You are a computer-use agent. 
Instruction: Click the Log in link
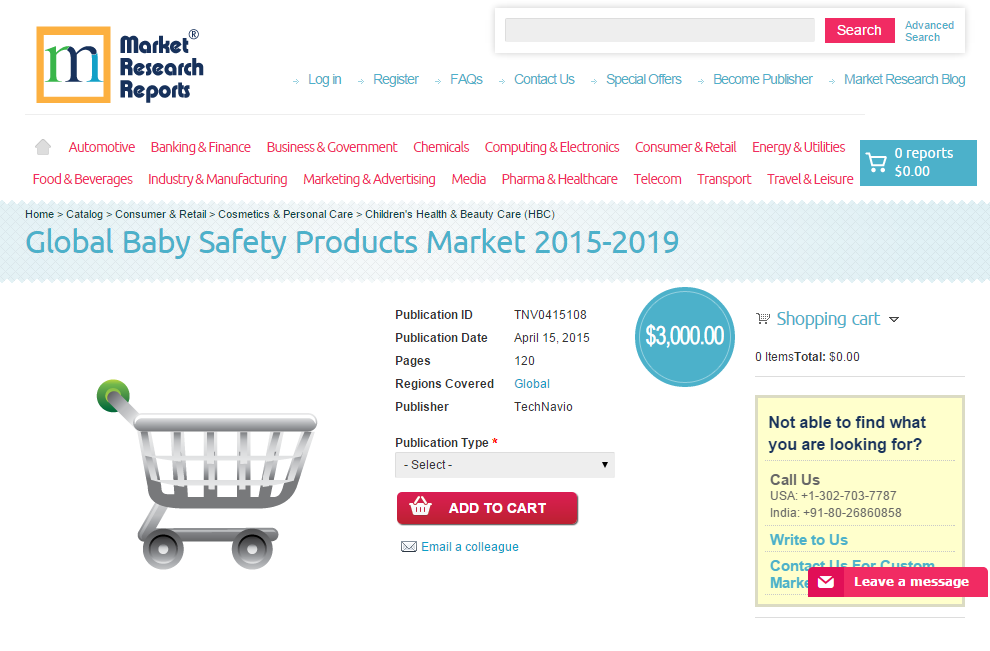click(x=324, y=79)
